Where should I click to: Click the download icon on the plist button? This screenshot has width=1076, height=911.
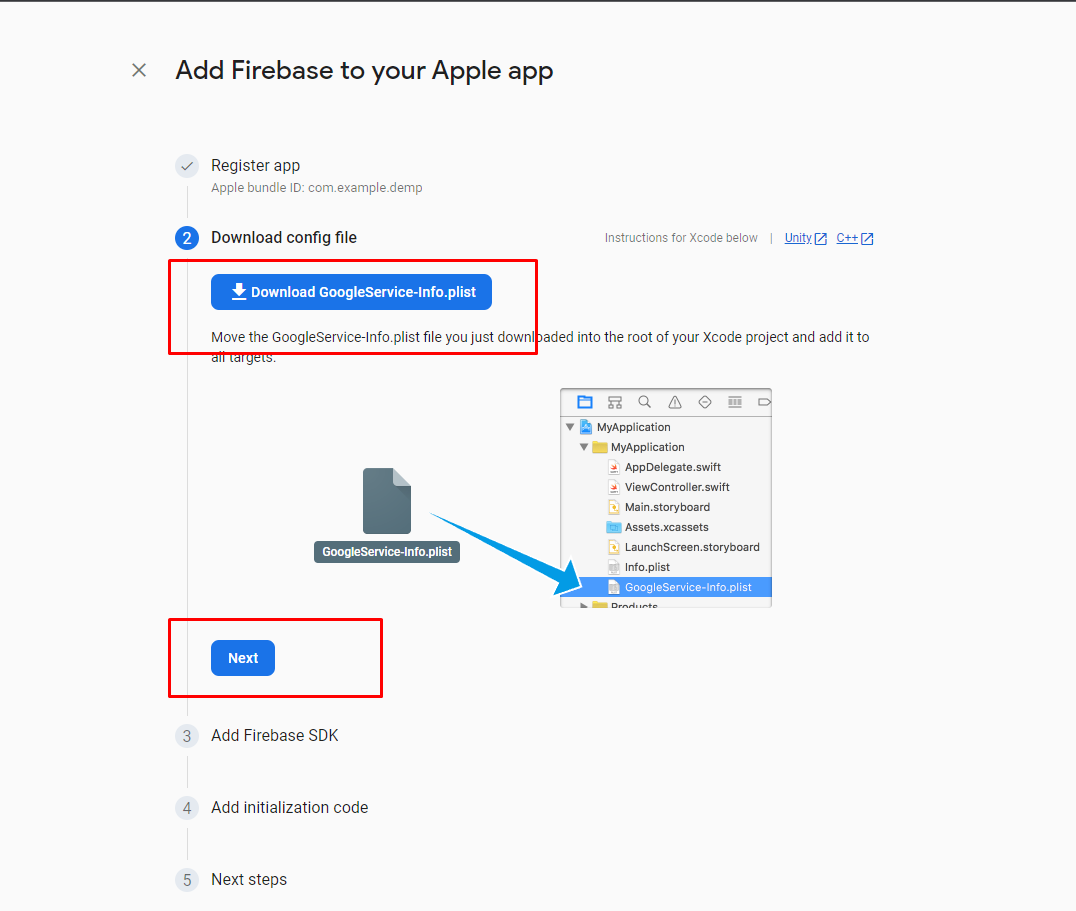(239, 292)
